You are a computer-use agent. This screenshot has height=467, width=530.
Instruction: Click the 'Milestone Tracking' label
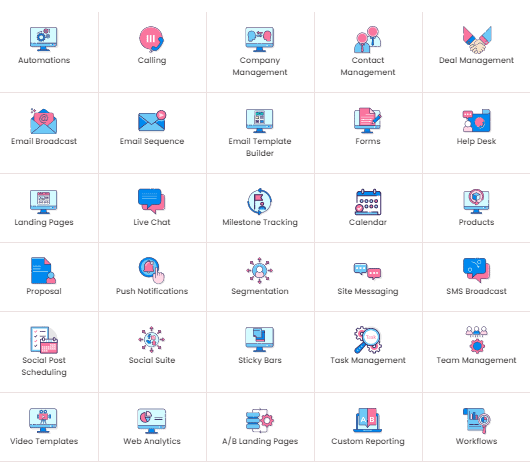(260, 223)
